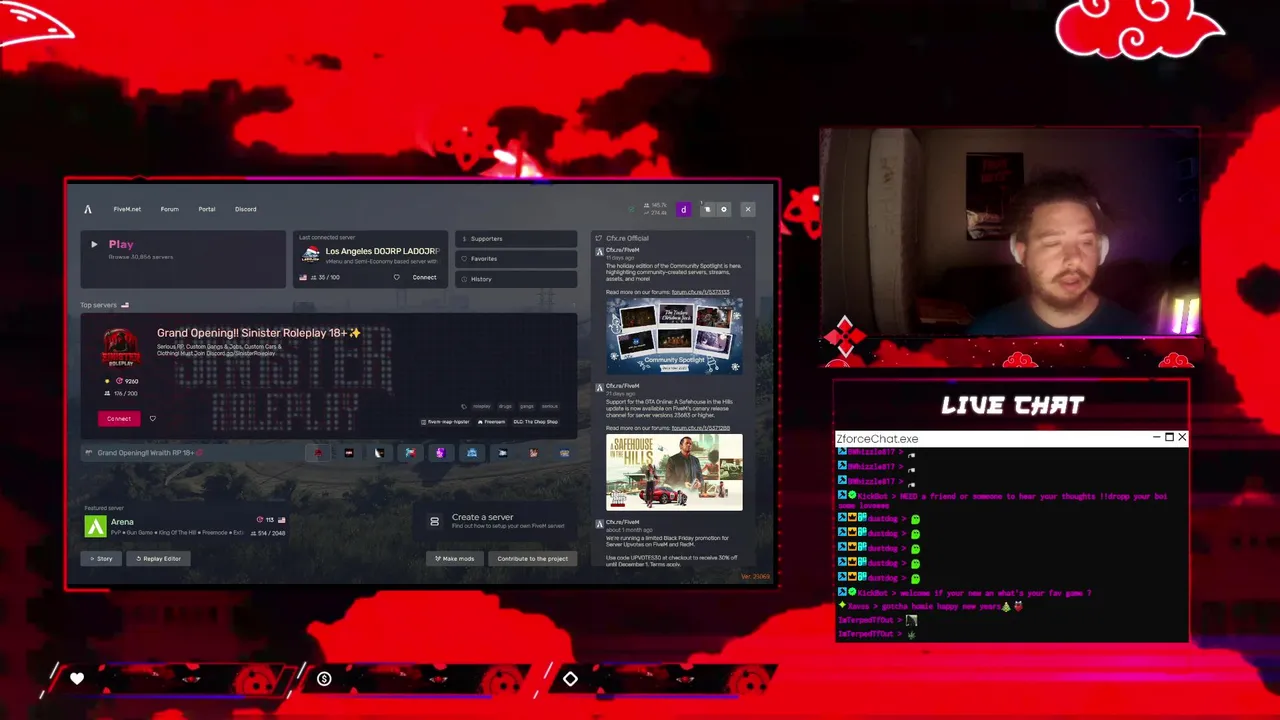The height and width of the screenshot is (720, 1280).
Task: Open Grand Opening Sinister Roleplay title
Action: point(258,333)
